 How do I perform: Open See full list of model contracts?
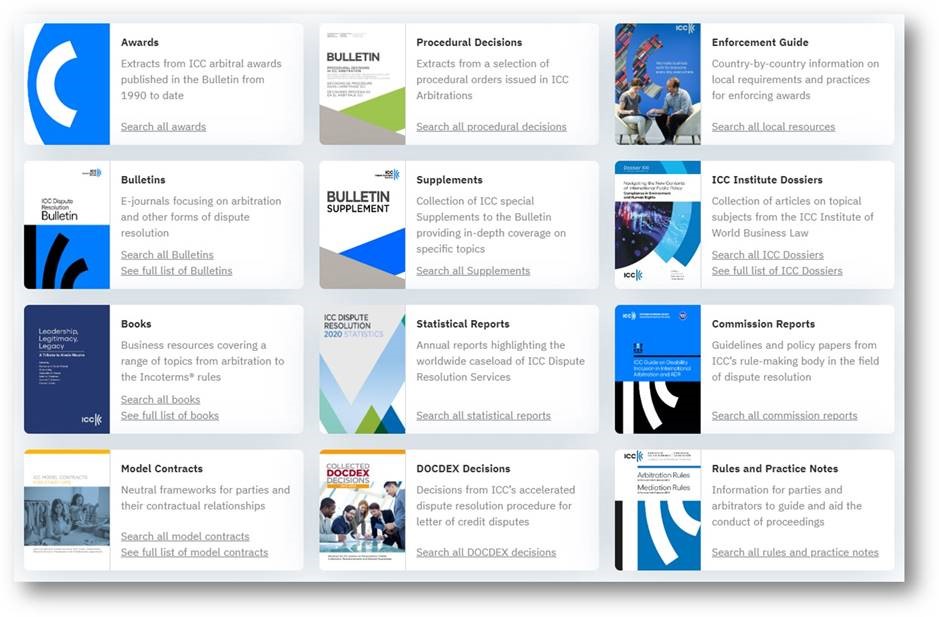(195, 552)
